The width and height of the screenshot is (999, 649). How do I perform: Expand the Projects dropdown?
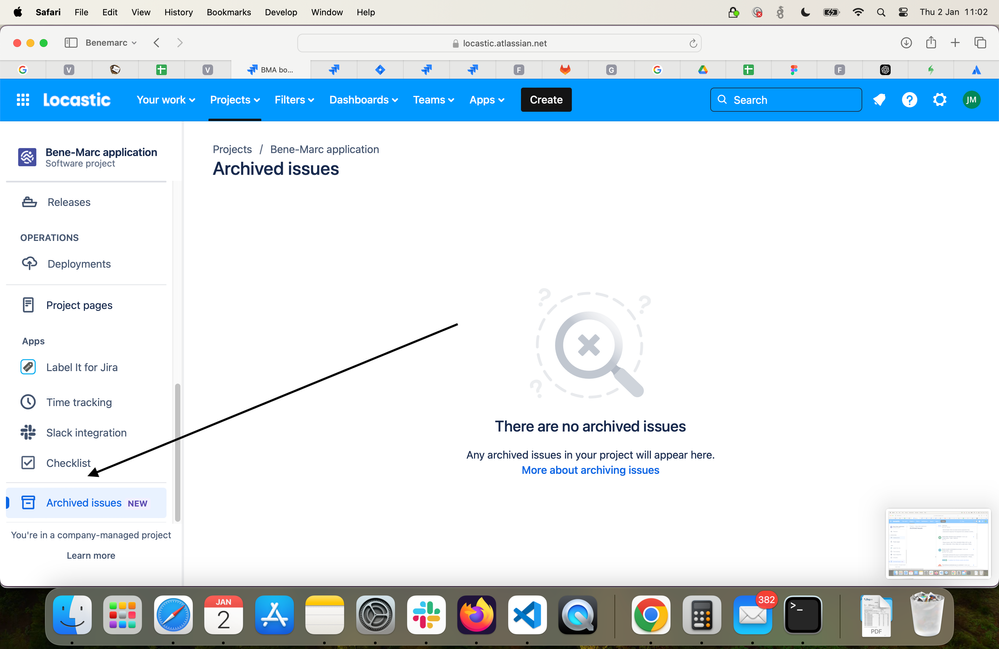pyautogui.click(x=234, y=99)
